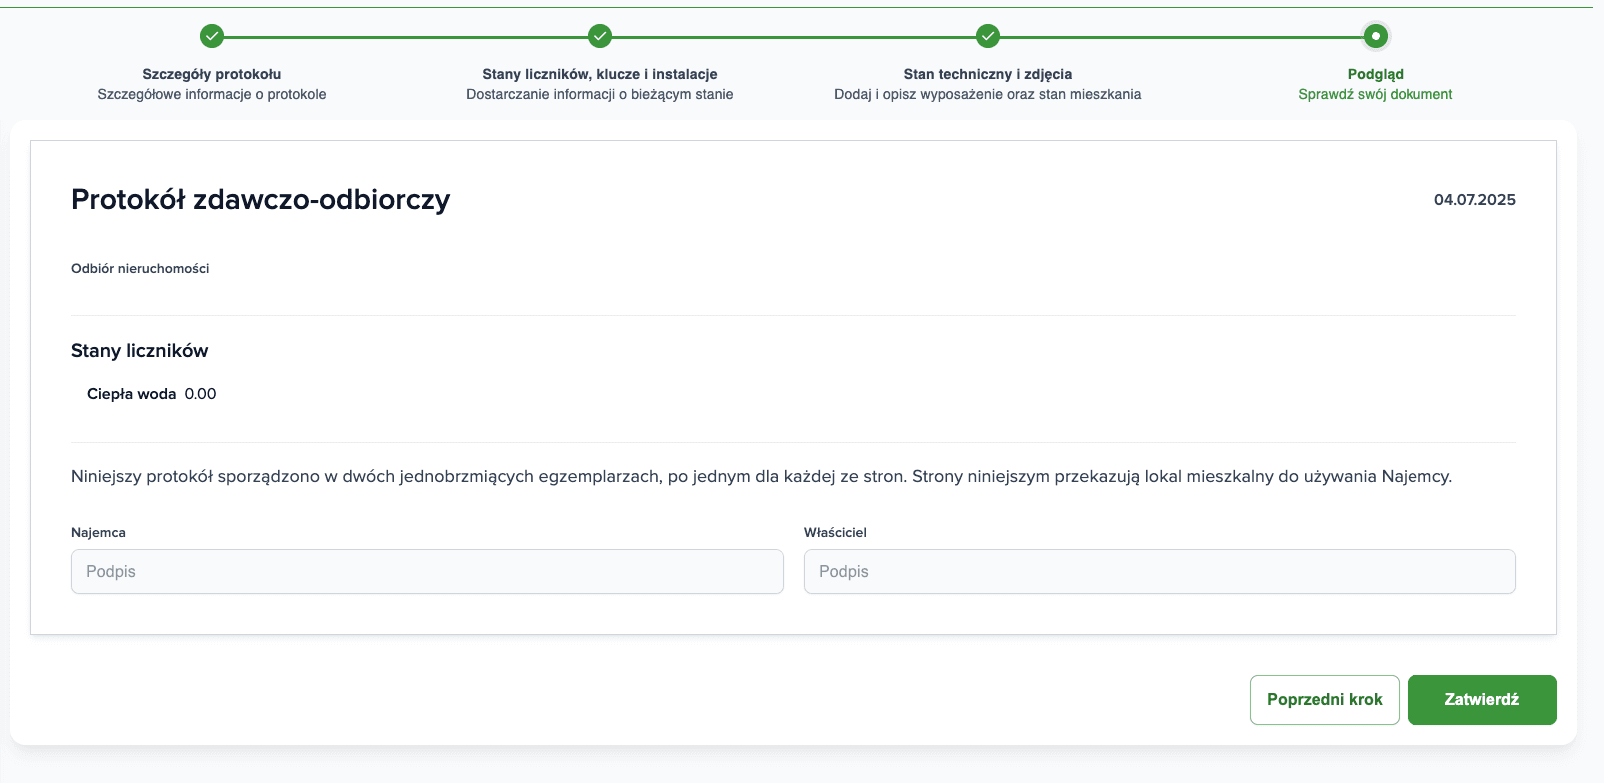Click the Protokół zdawczo-odbiorczy heading

(261, 200)
